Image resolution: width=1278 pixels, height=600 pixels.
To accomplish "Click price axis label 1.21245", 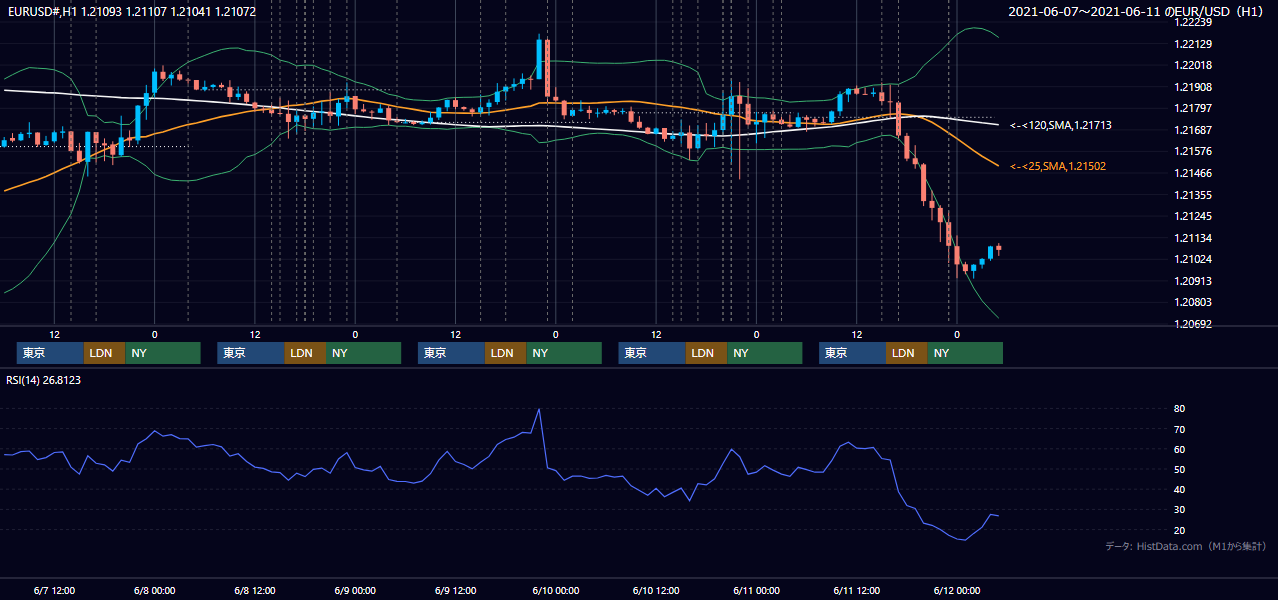I will [x=1193, y=216].
